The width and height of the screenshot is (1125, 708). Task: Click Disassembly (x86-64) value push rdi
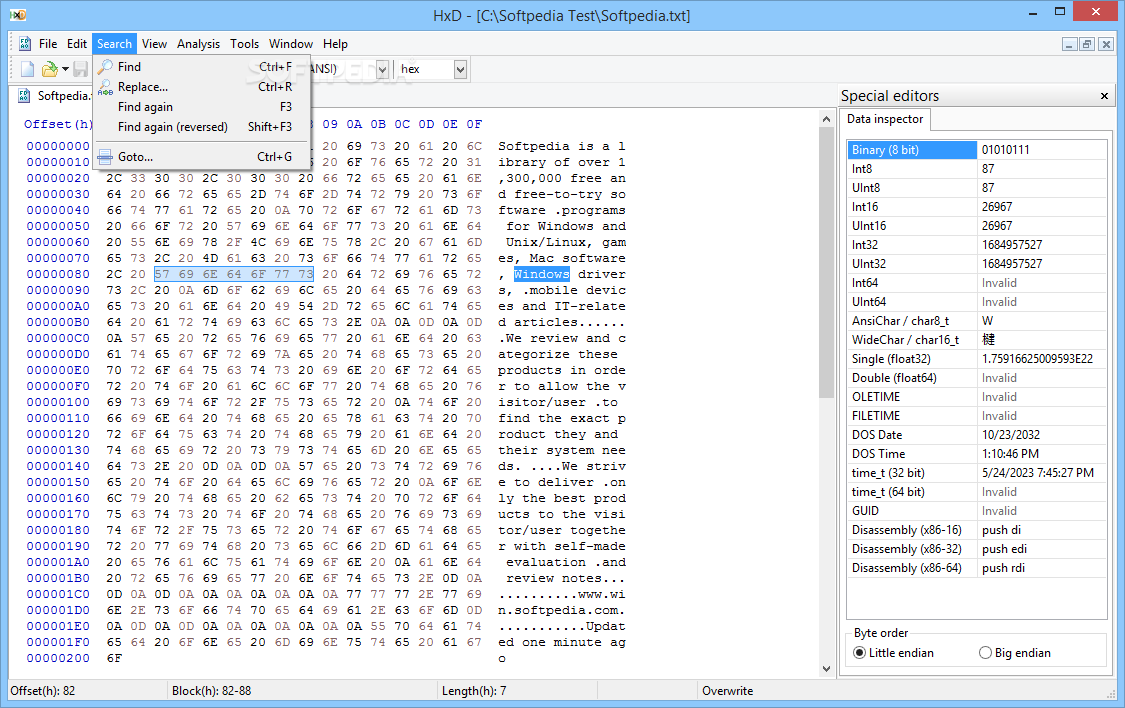[1003, 568]
